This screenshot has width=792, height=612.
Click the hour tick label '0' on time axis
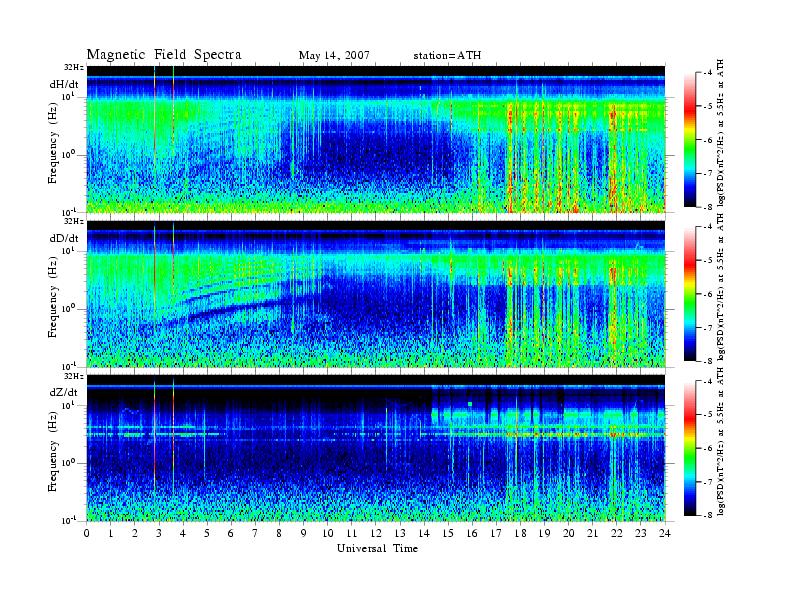point(87,533)
